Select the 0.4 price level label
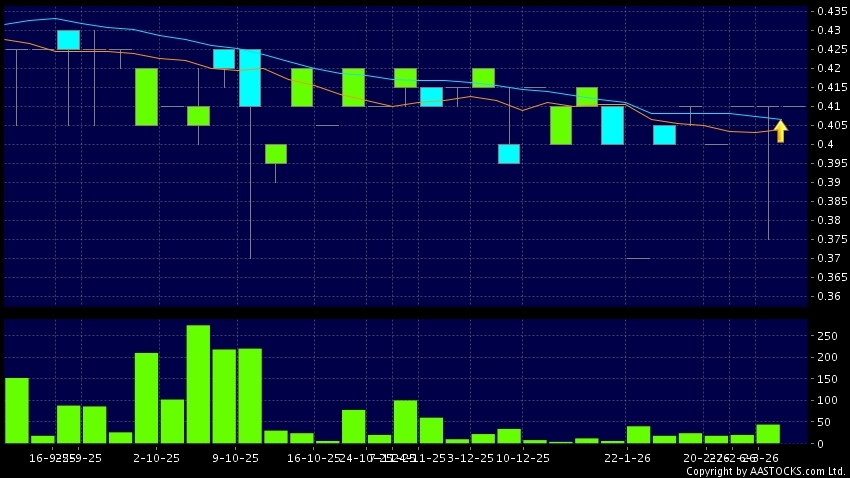Viewport: 850px width, 478px height. [826, 144]
